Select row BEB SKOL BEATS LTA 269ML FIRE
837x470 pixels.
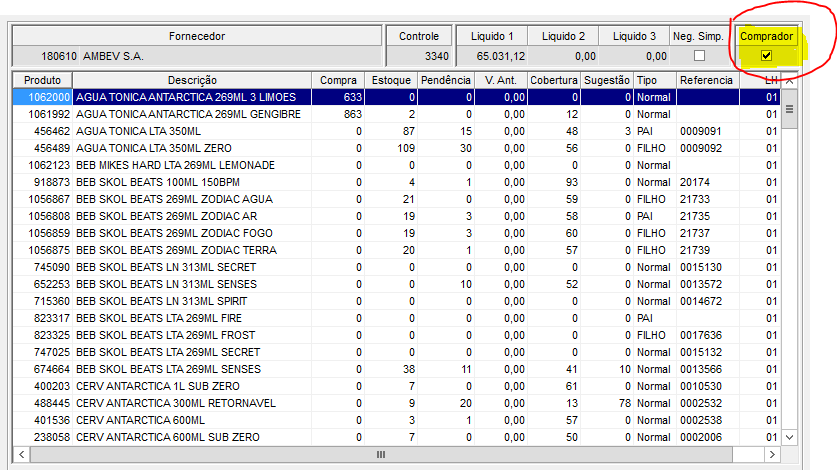coord(397,318)
